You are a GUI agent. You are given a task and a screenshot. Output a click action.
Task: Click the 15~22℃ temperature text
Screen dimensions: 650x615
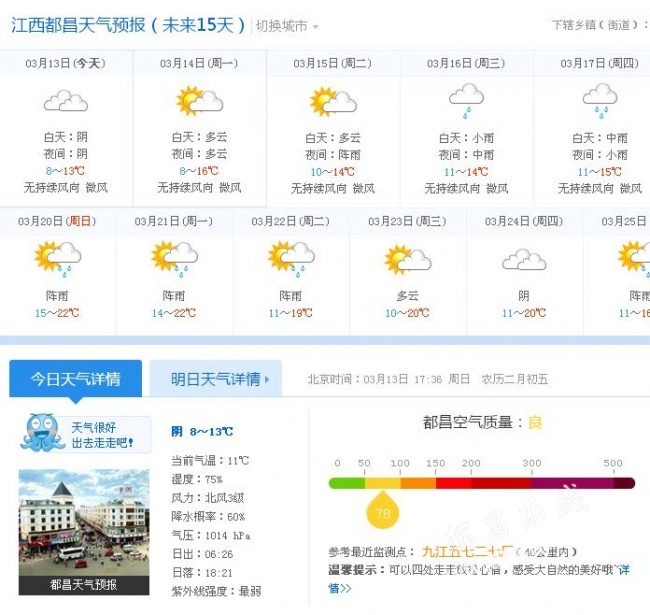pos(57,313)
